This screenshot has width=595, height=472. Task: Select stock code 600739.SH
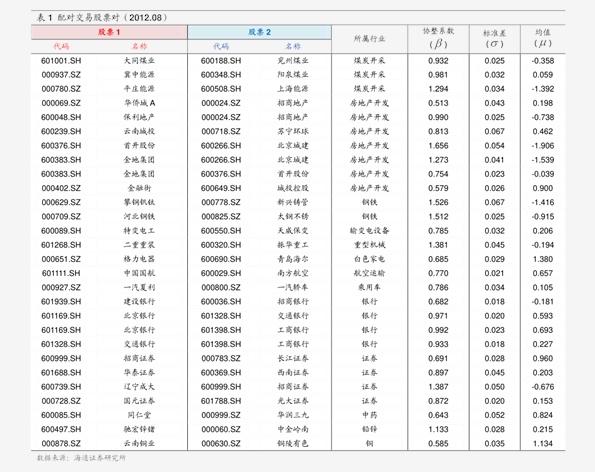click(x=61, y=387)
